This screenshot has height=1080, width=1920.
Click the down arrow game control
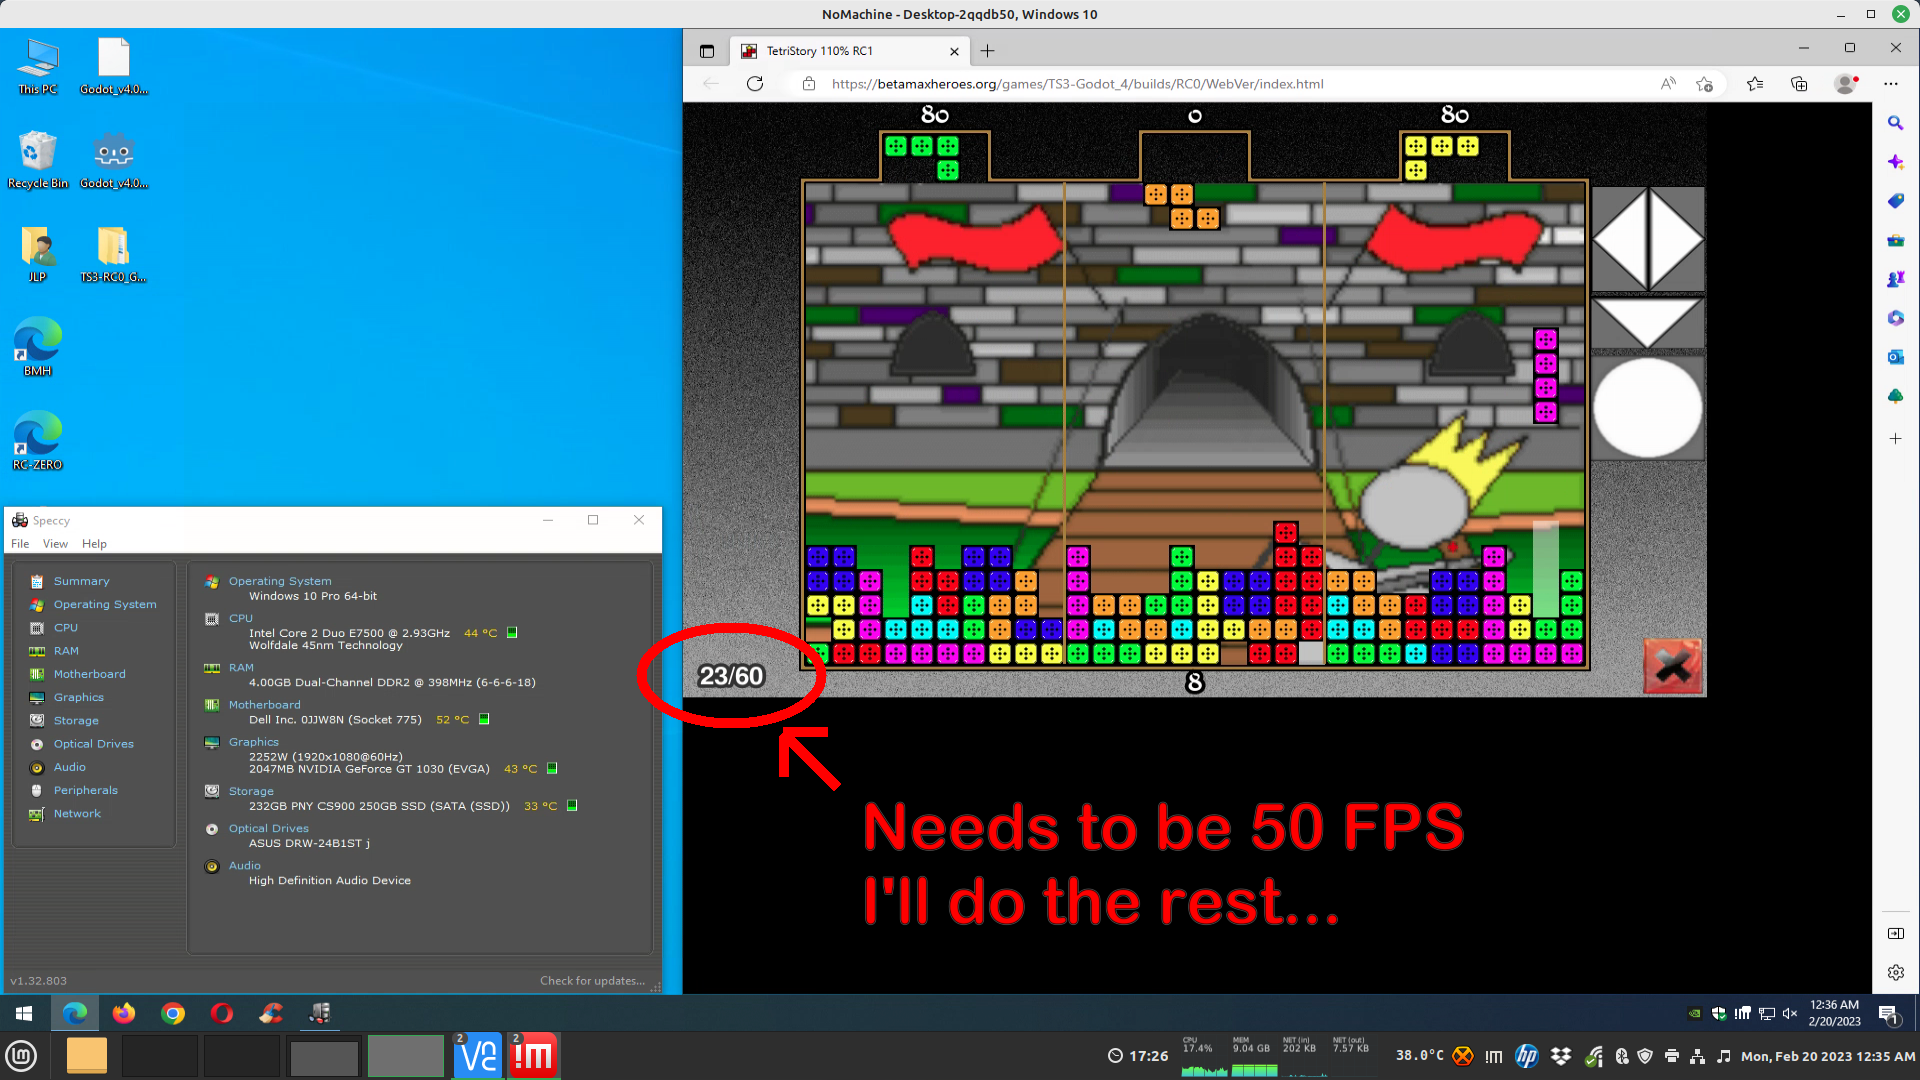coord(1648,322)
